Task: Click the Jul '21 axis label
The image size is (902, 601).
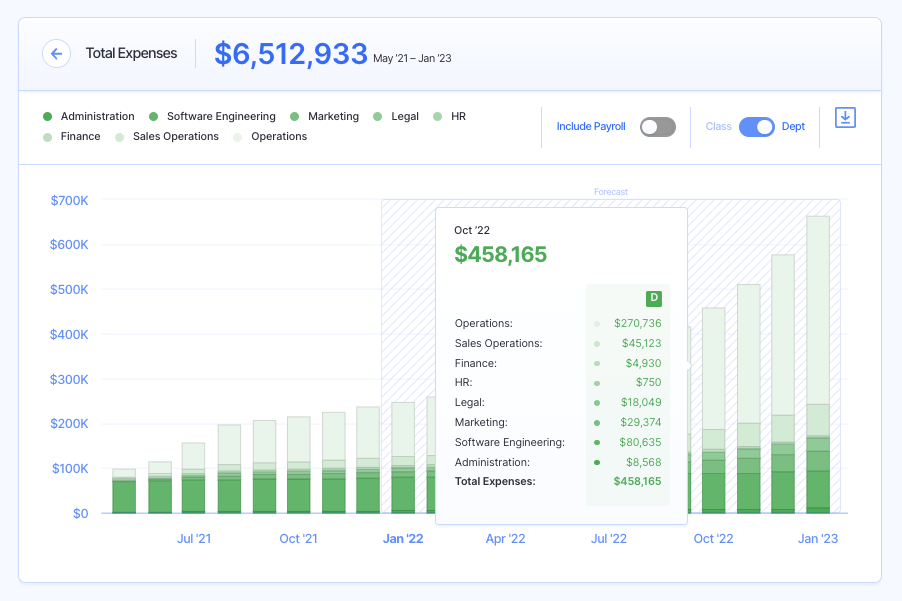Action: [194, 539]
